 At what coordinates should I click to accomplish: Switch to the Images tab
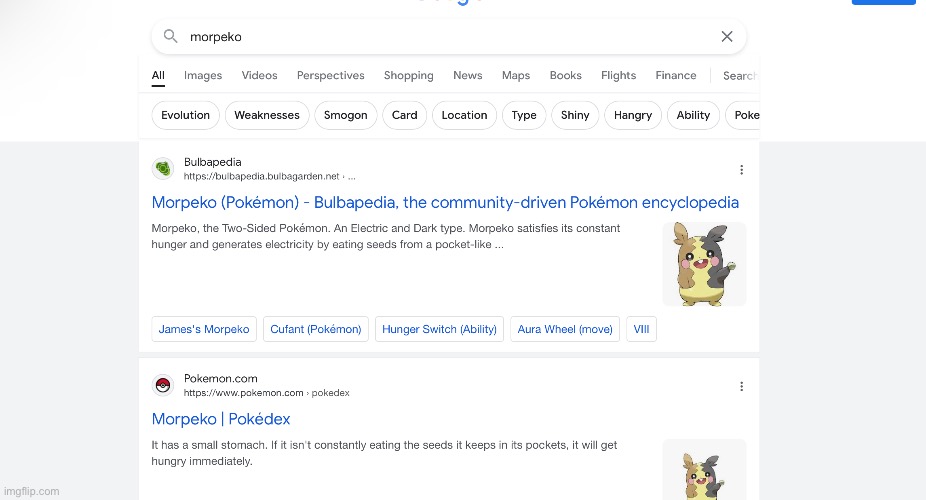203,75
